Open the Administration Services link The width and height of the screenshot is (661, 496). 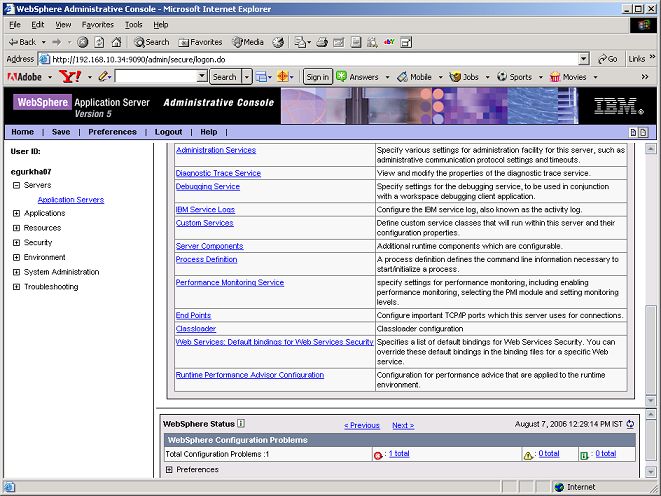coord(216,150)
